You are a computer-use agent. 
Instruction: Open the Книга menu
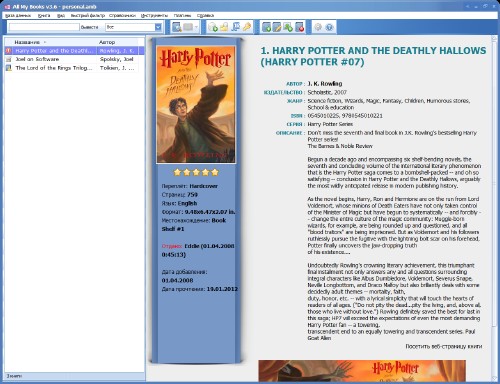click(x=44, y=15)
